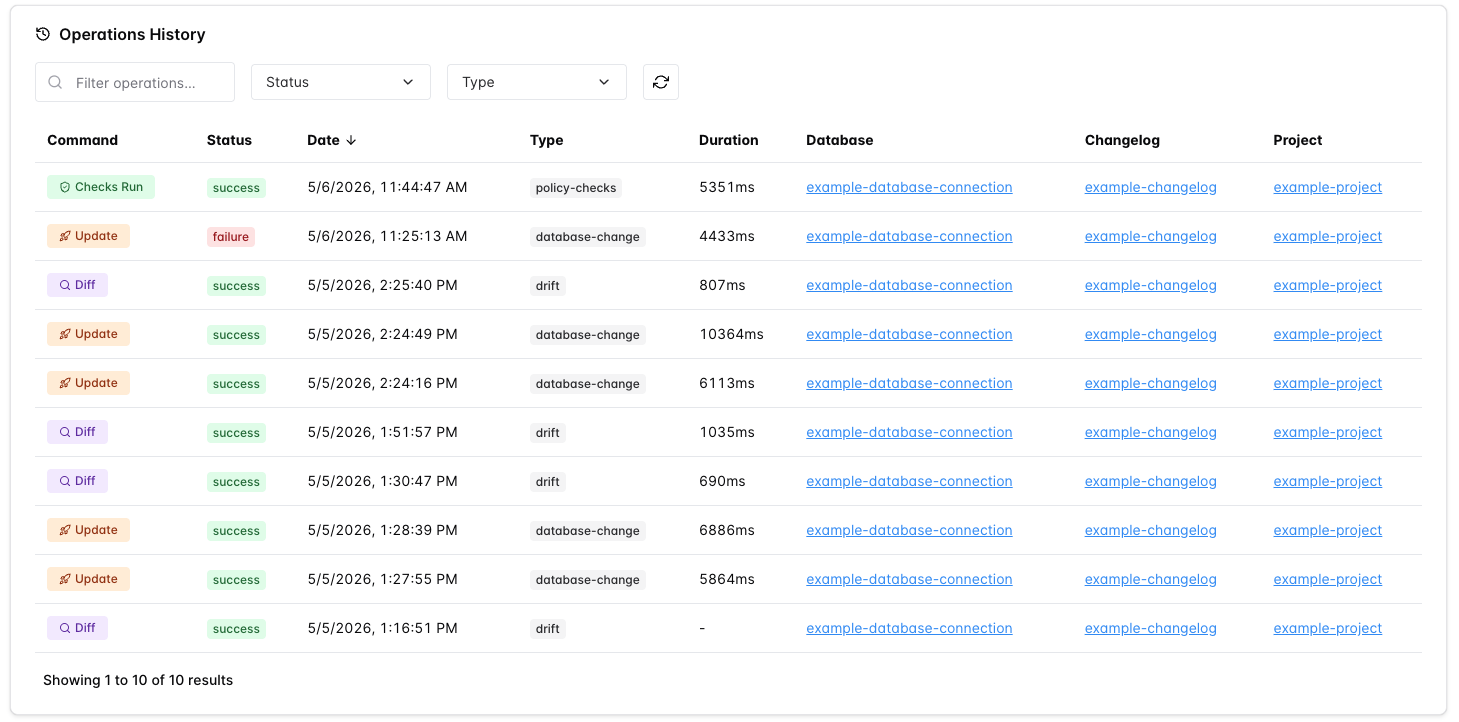Click the Checks Run command badge
This screenshot has width=1459, height=722.
click(101, 187)
